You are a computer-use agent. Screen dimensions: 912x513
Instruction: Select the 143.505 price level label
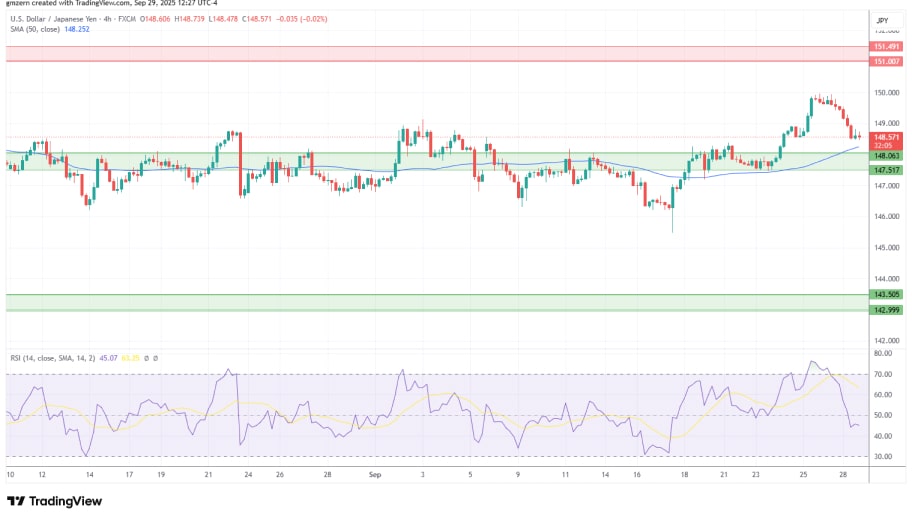886,295
